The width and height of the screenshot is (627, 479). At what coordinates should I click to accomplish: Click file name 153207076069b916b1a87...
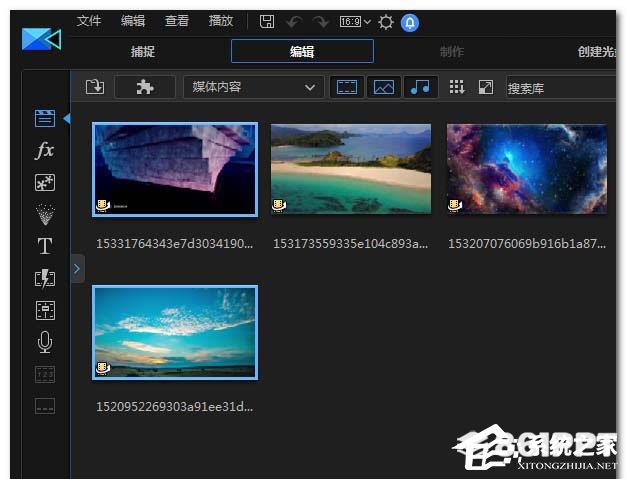click(527, 243)
